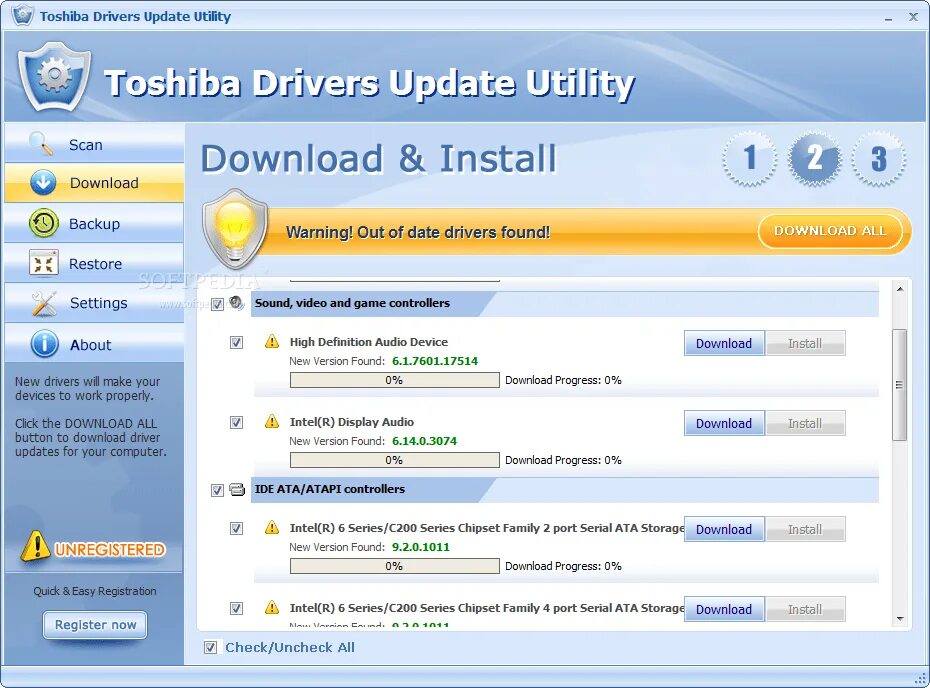
Task: Click step 2 badge
Action: (814, 158)
